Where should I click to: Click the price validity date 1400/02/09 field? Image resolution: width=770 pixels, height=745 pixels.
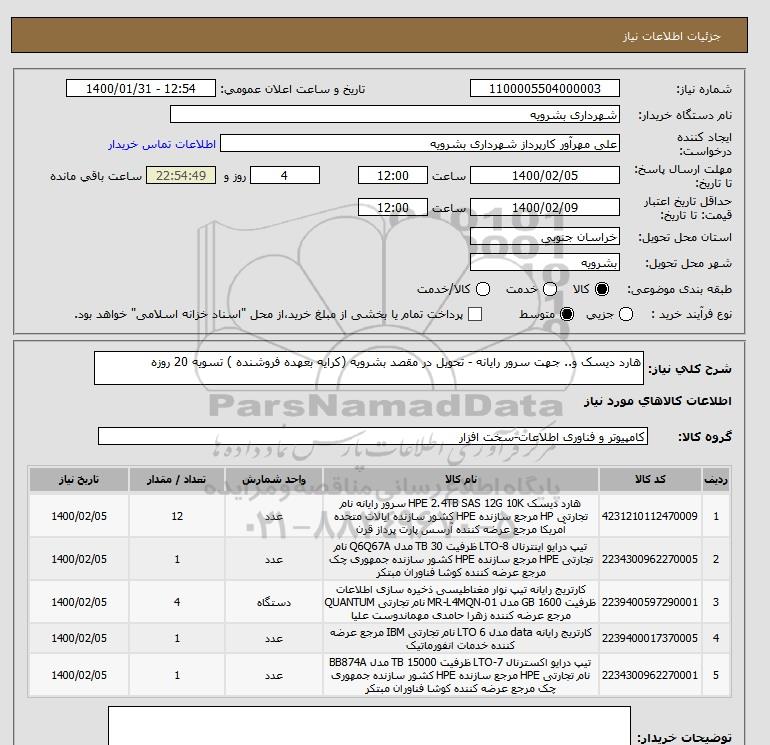545,207
